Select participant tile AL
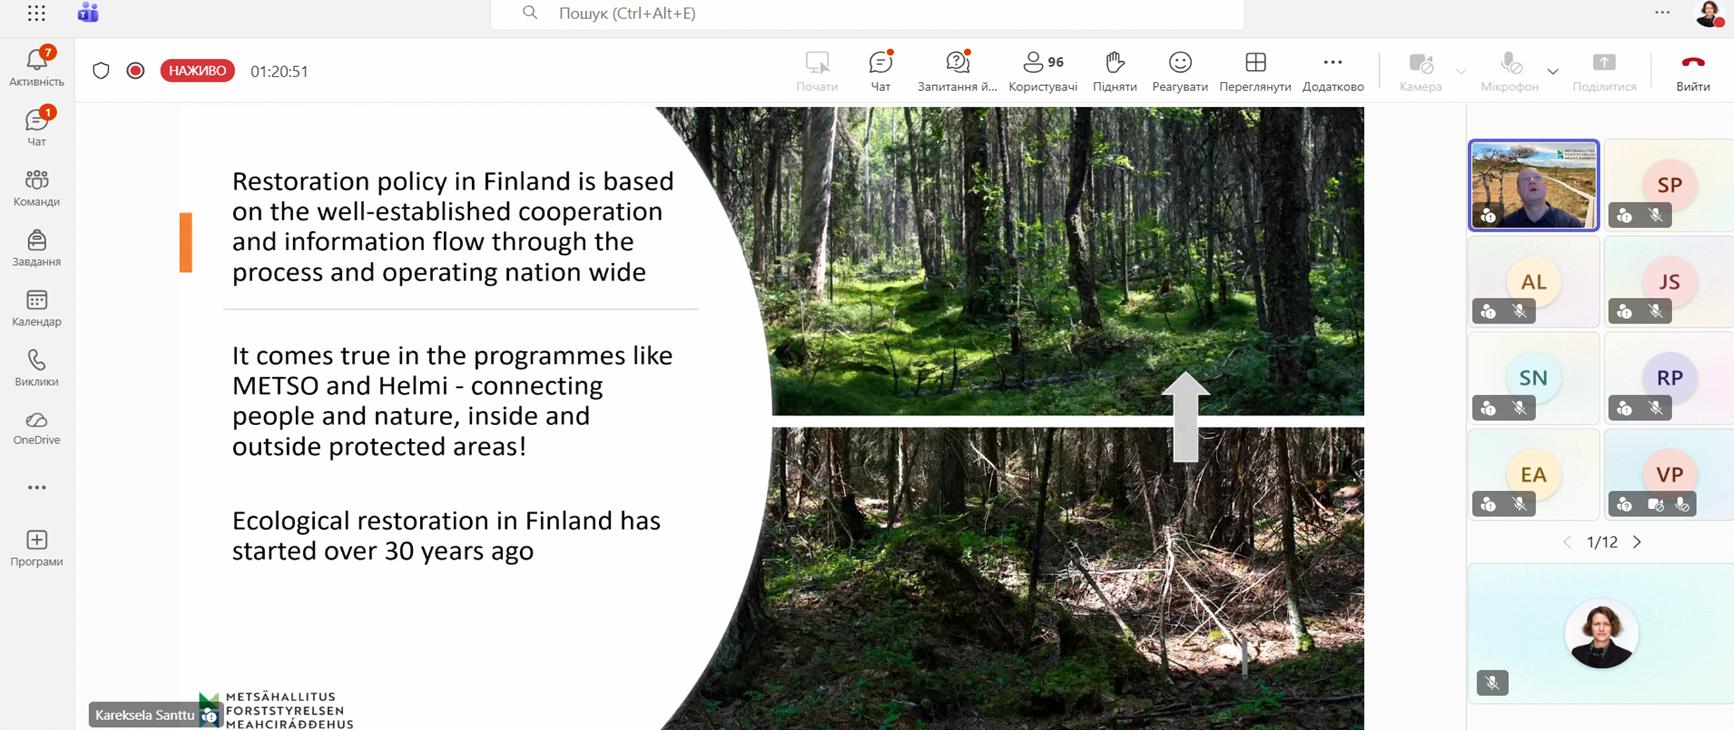Viewport: 1734px width, 731px height. (x=1533, y=282)
